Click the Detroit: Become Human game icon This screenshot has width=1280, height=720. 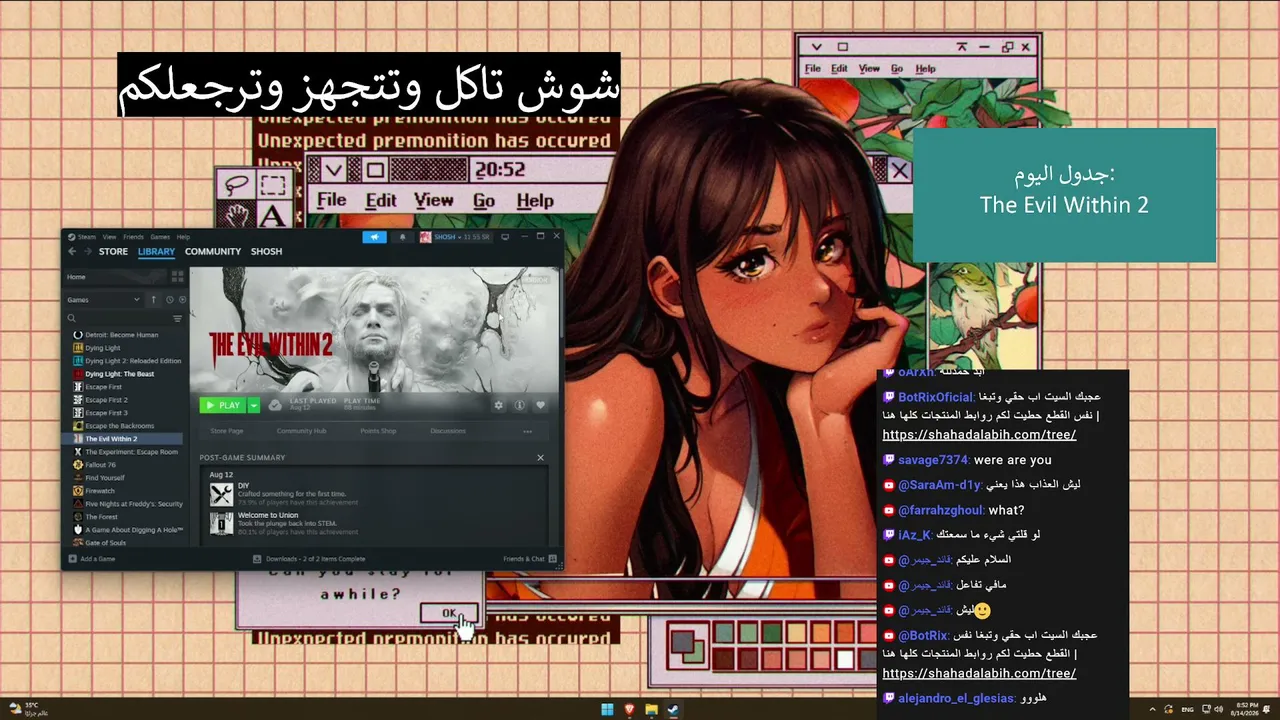click(x=78, y=334)
